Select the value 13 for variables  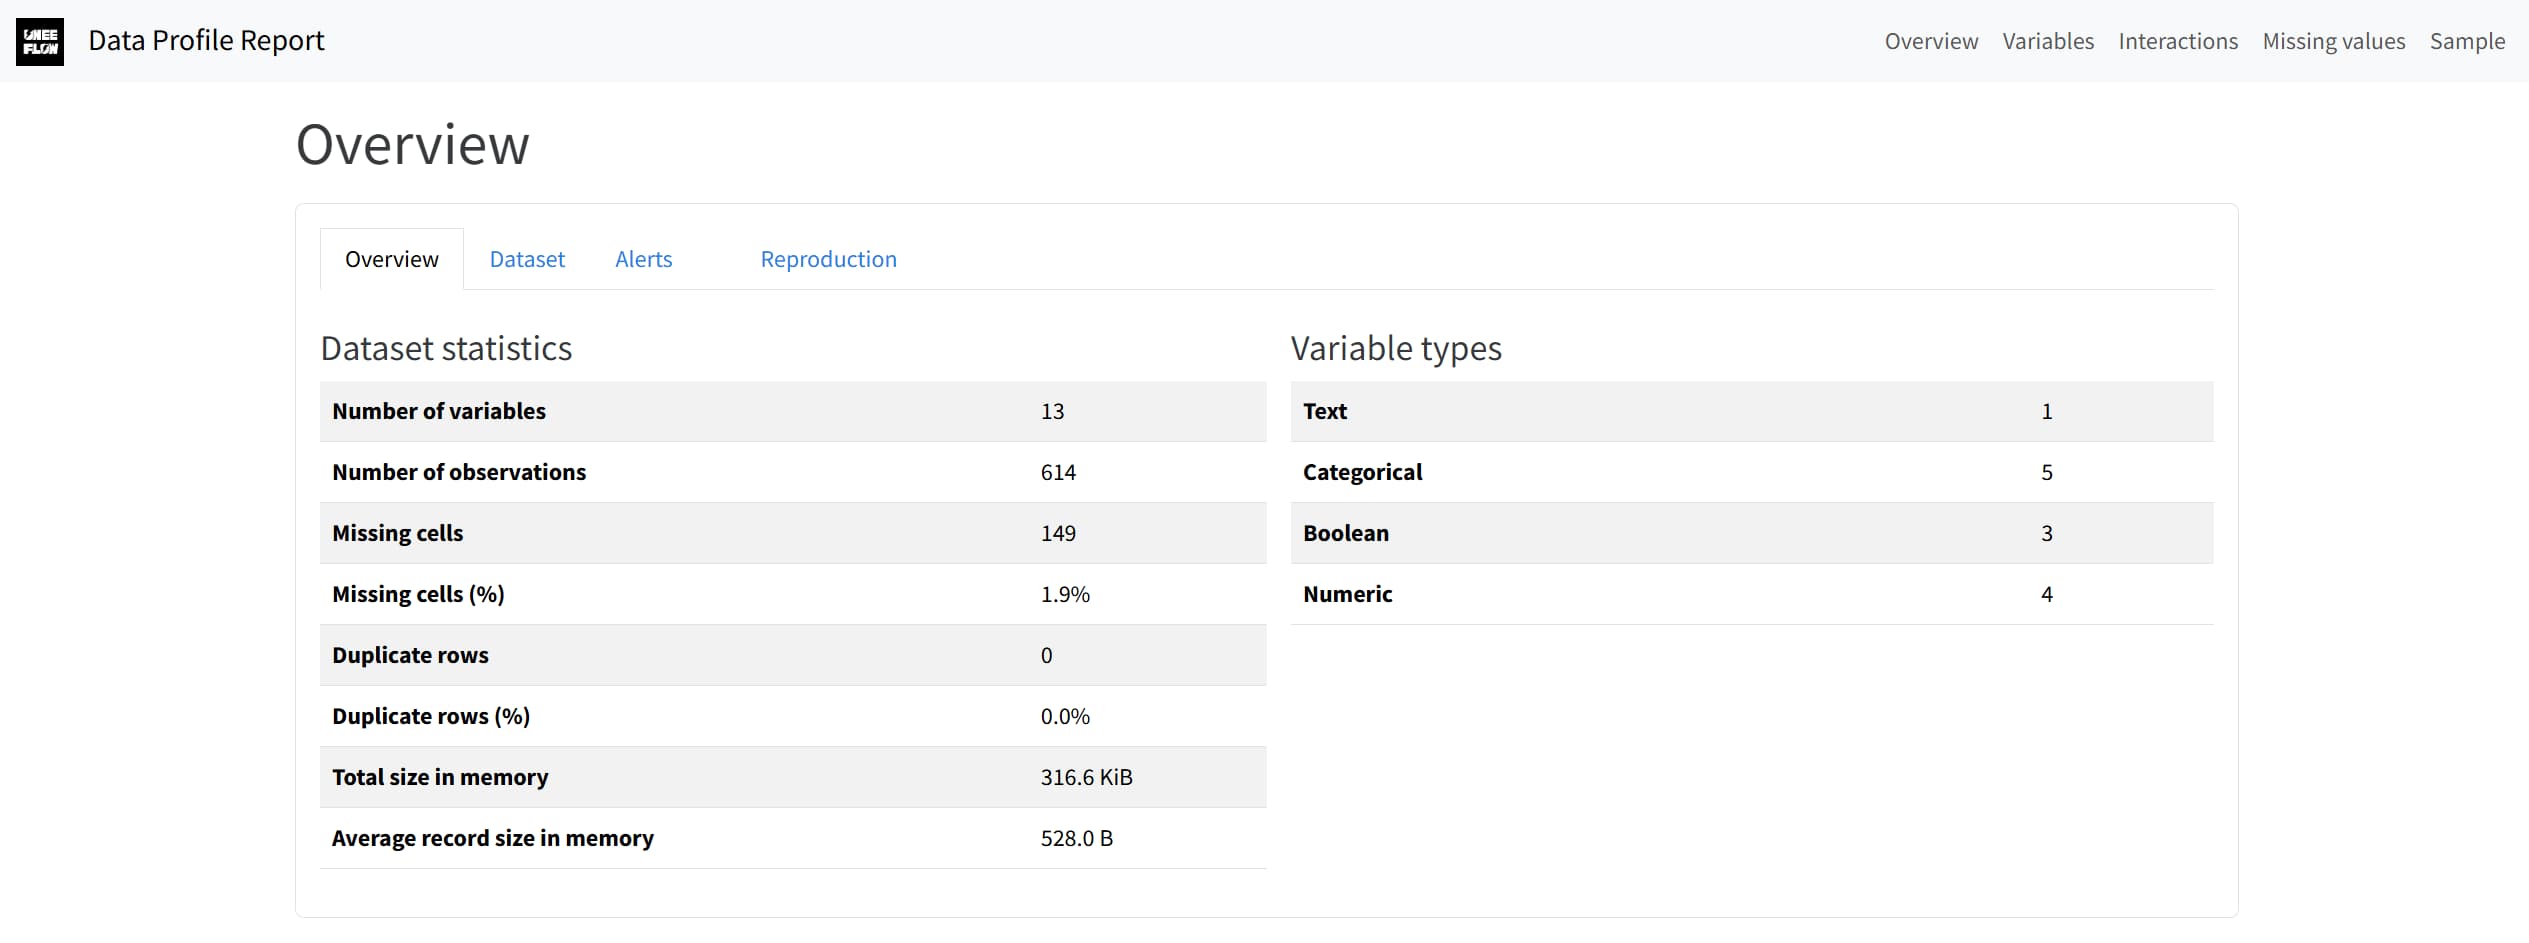(x=1052, y=411)
